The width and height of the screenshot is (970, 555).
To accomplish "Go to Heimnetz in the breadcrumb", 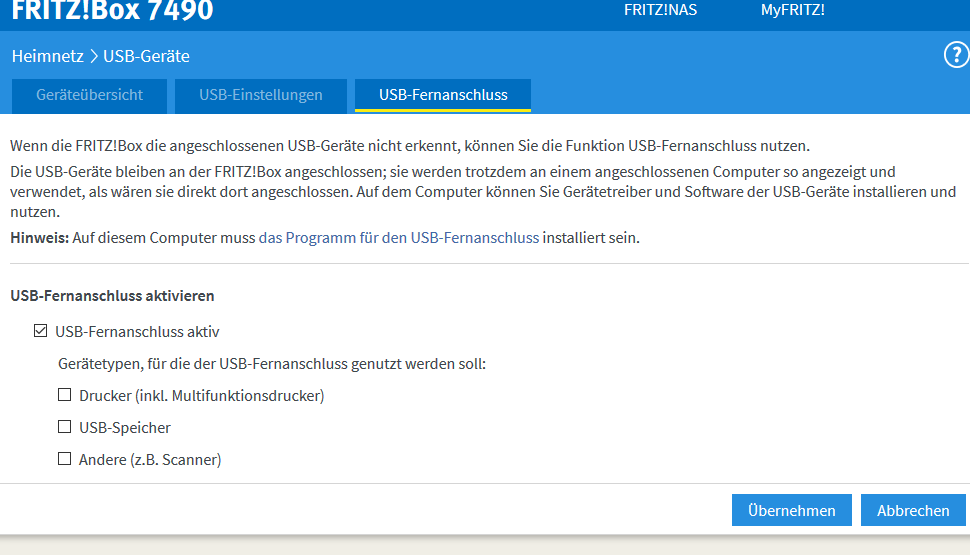I will (x=48, y=56).
